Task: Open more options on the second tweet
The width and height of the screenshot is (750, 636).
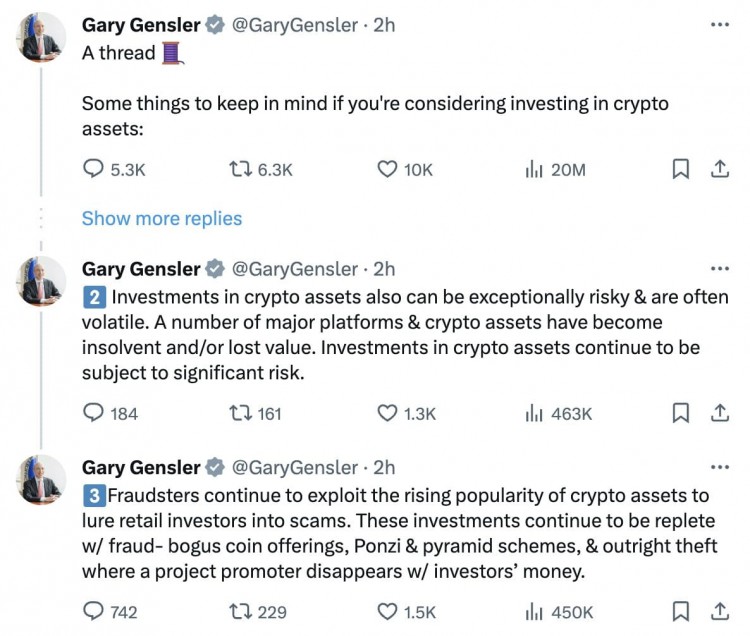Action: (719, 268)
